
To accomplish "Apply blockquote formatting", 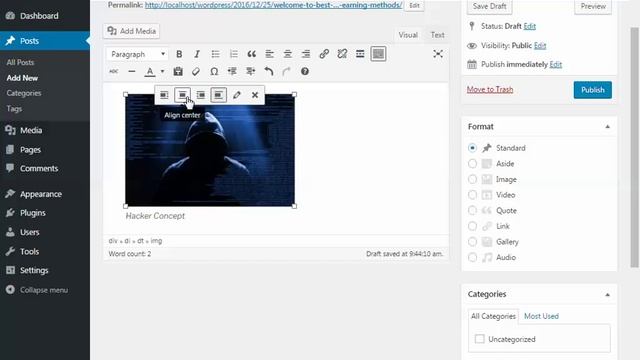I will 251,54.
